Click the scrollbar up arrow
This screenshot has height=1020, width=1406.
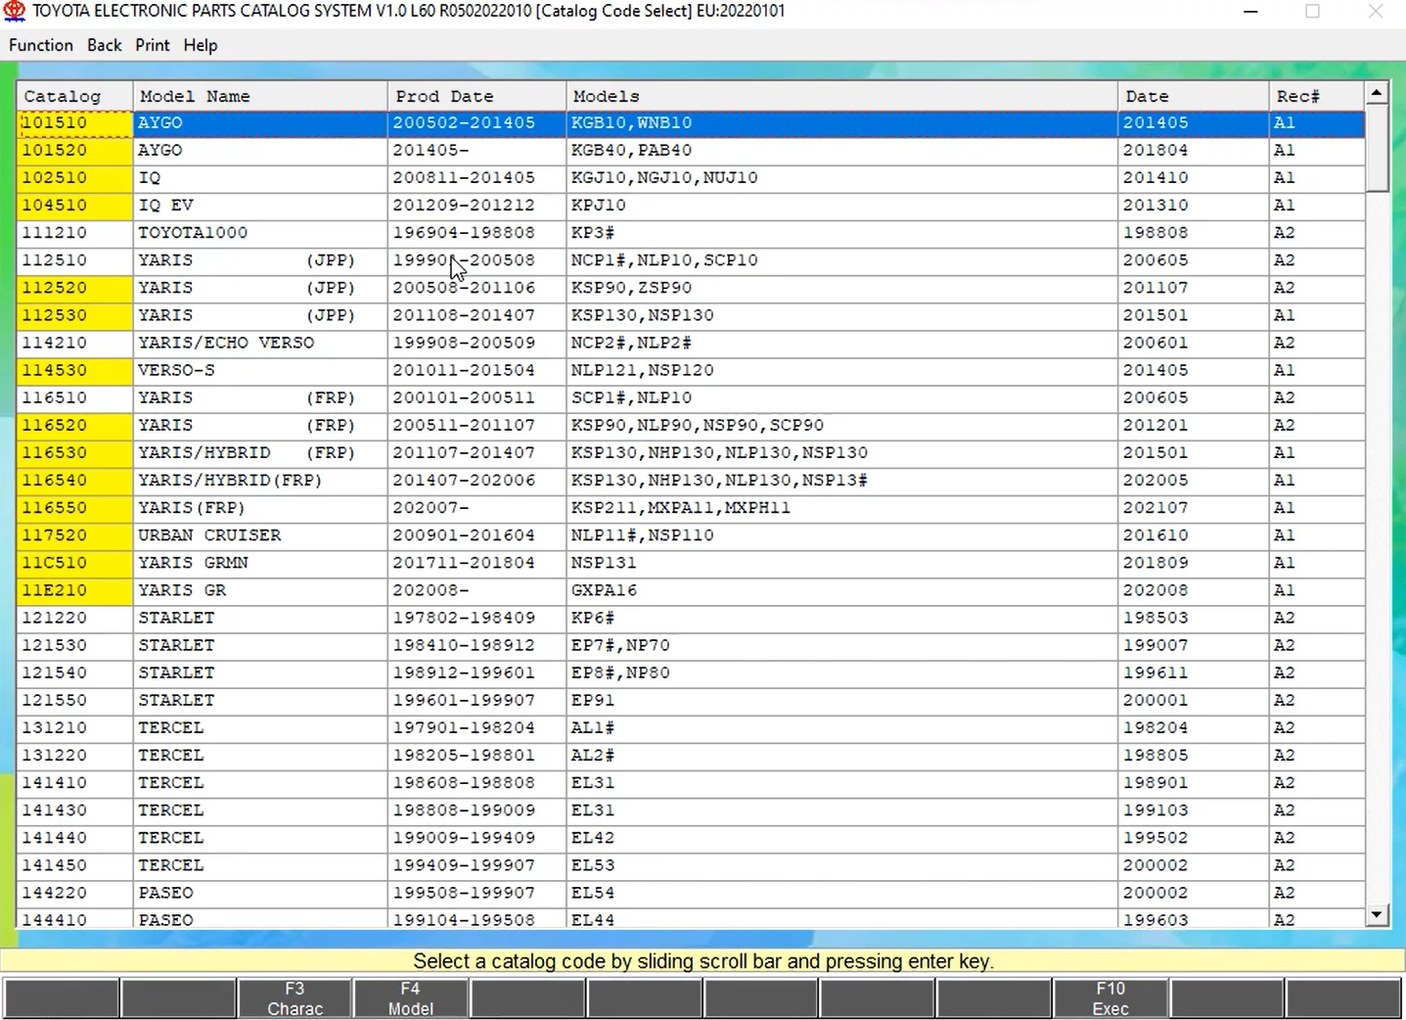pyautogui.click(x=1377, y=93)
